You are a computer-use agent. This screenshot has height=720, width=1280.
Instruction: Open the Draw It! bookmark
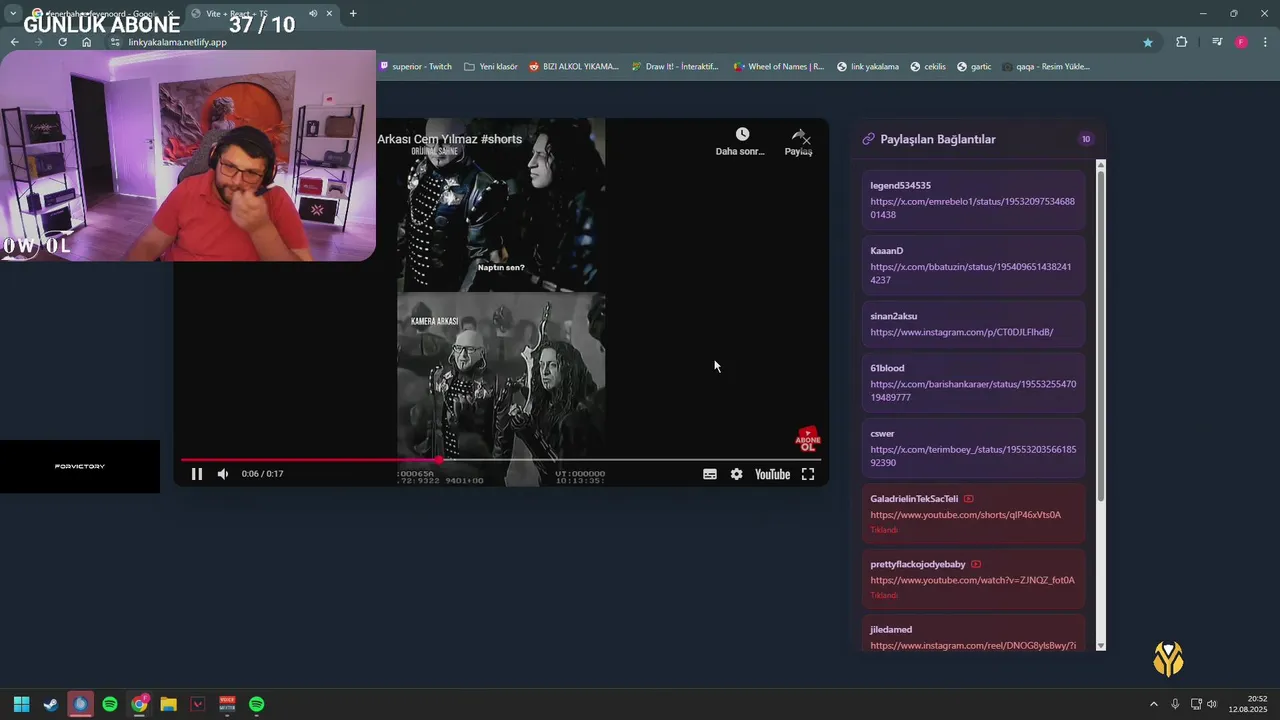coord(675,67)
